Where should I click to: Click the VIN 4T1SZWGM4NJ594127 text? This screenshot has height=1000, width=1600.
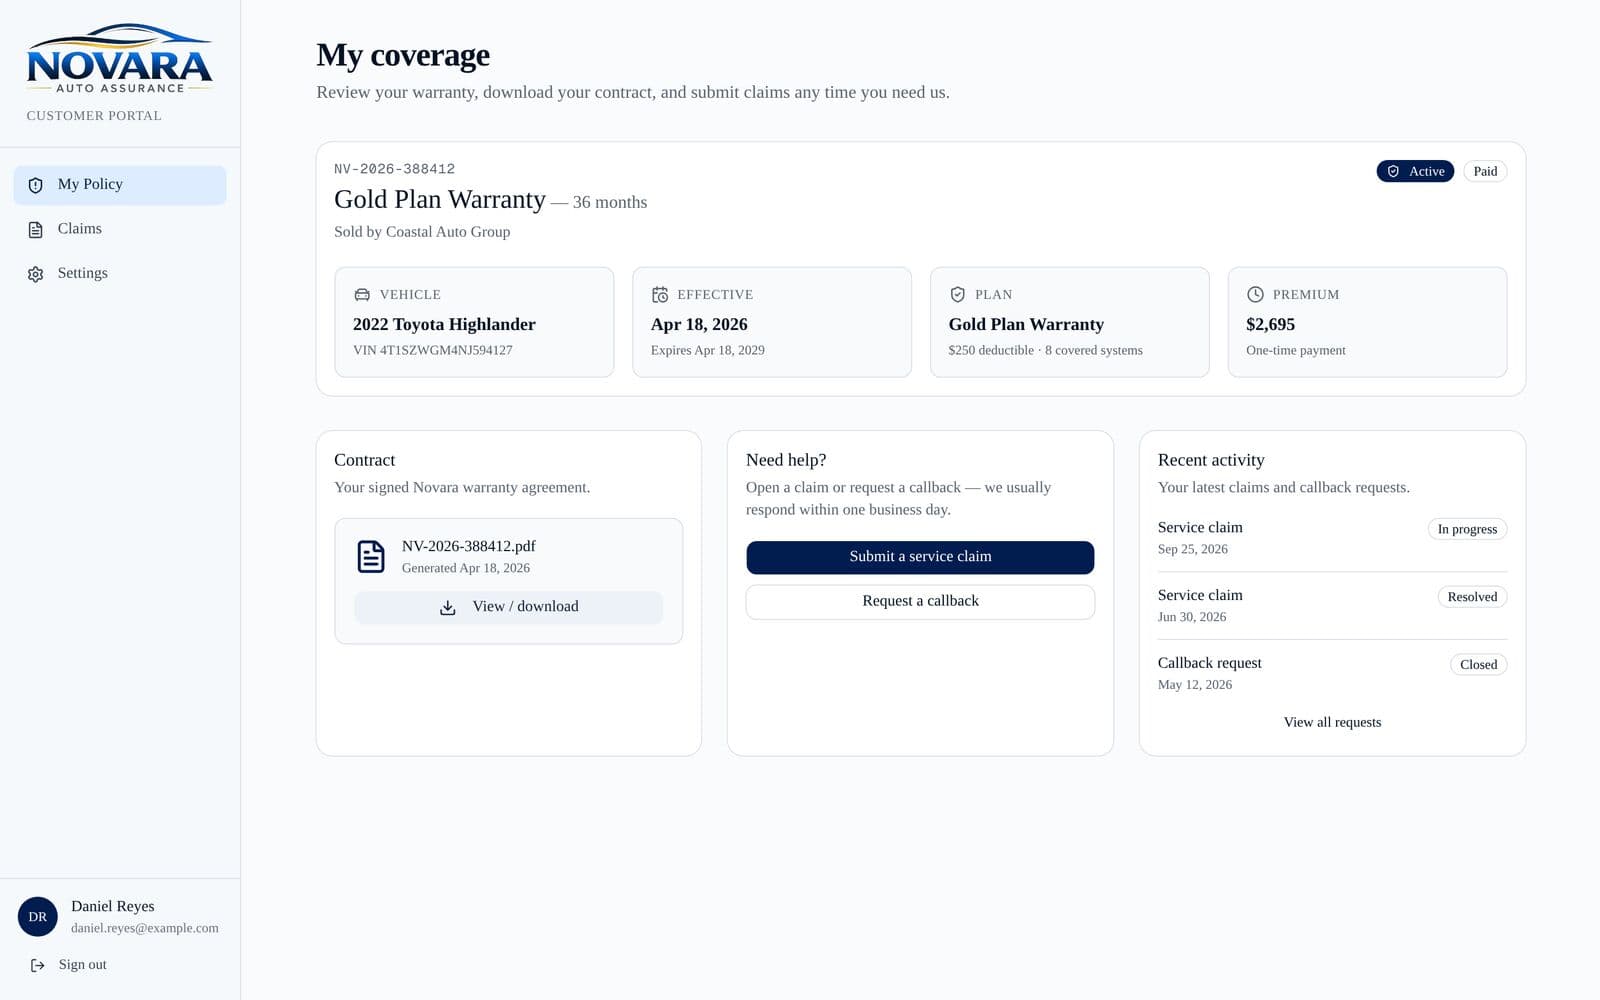[x=433, y=351]
